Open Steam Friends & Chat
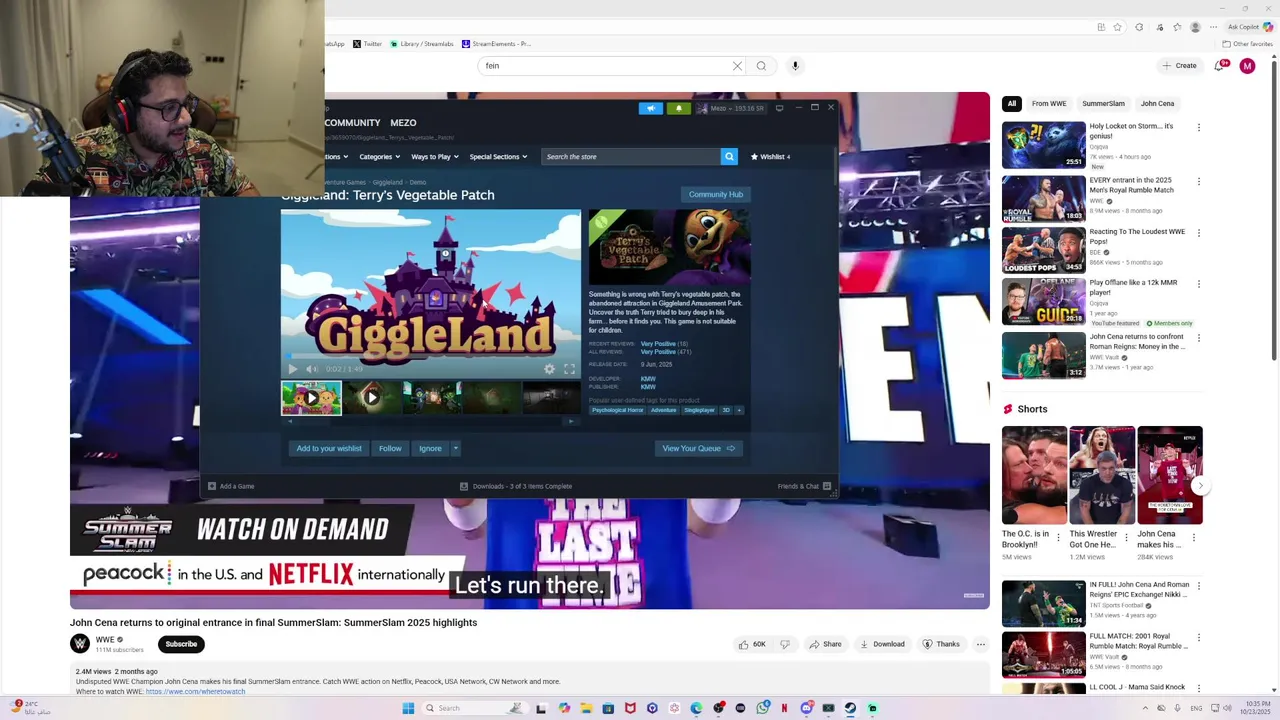1280x720 pixels. click(x=804, y=486)
